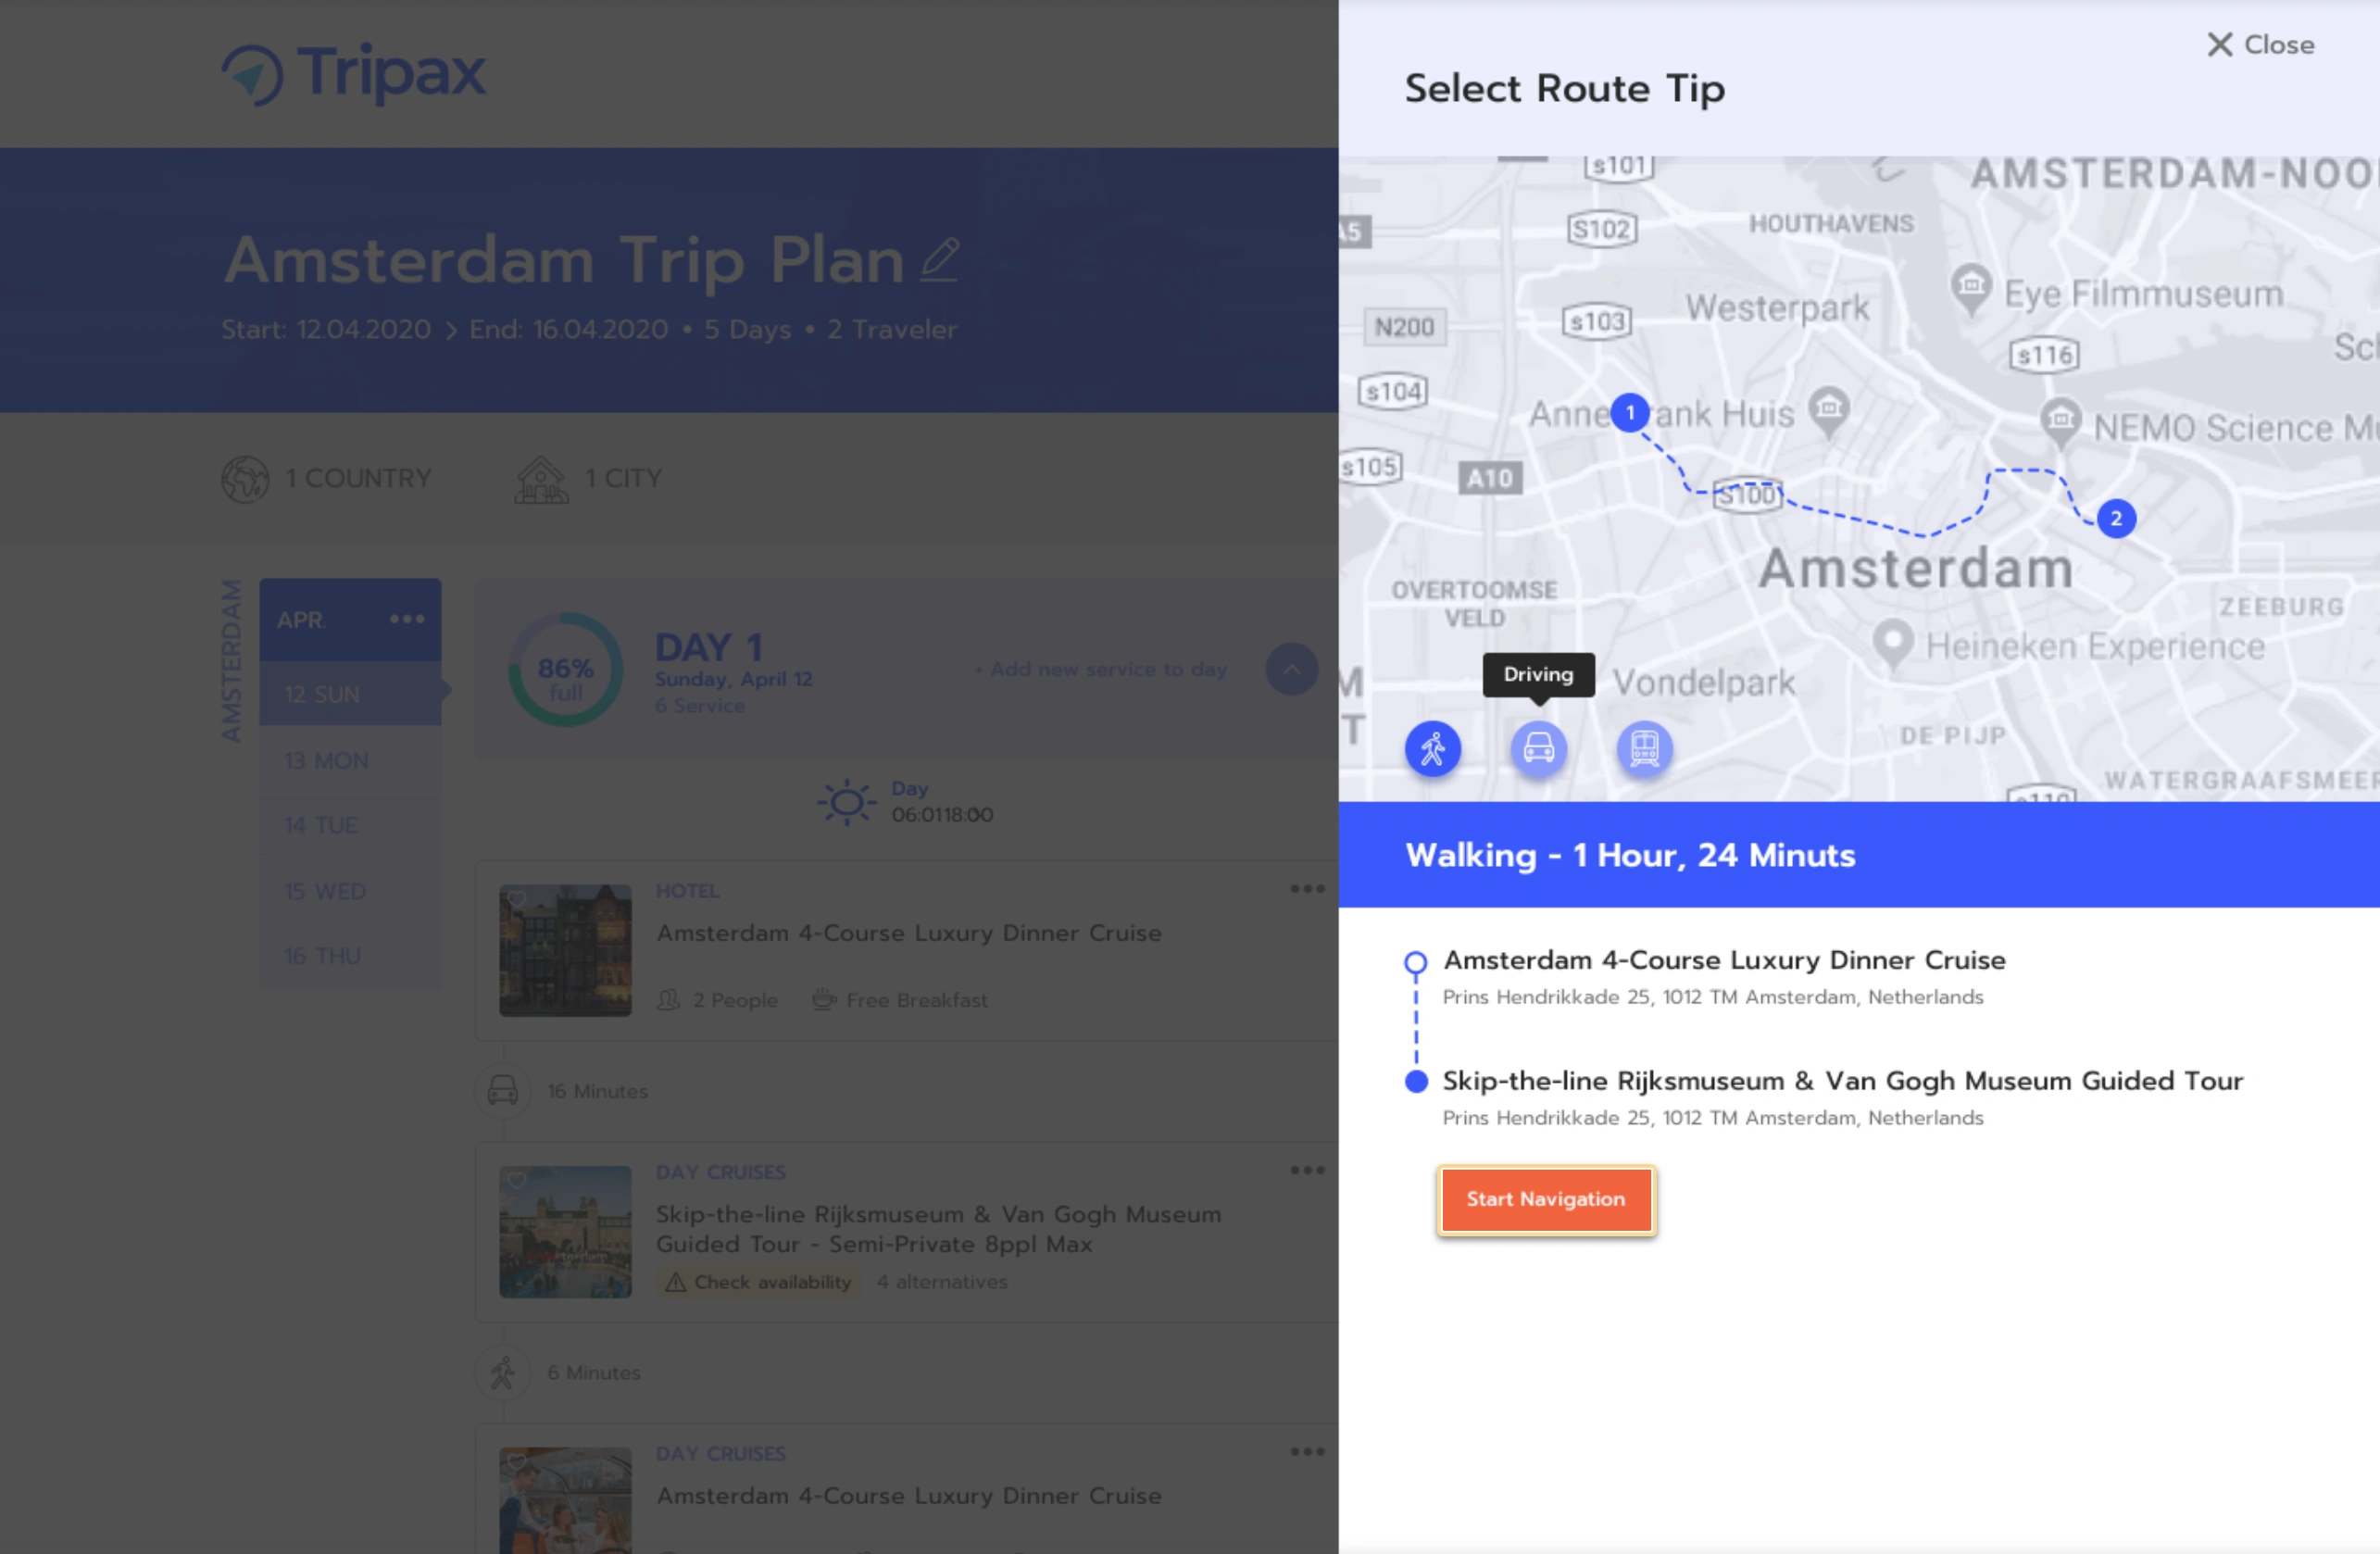Open the APR month options menu
2380x1554 pixels.
(x=407, y=619)
